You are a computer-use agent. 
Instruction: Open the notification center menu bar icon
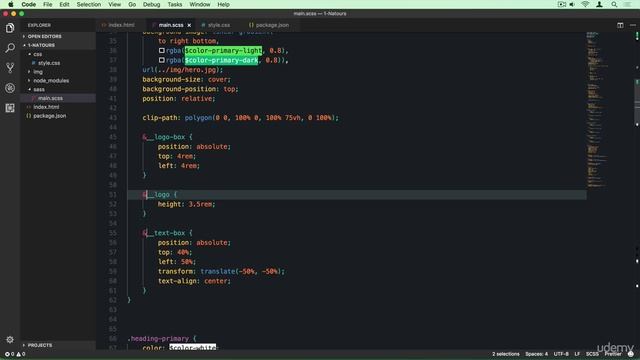627,4
